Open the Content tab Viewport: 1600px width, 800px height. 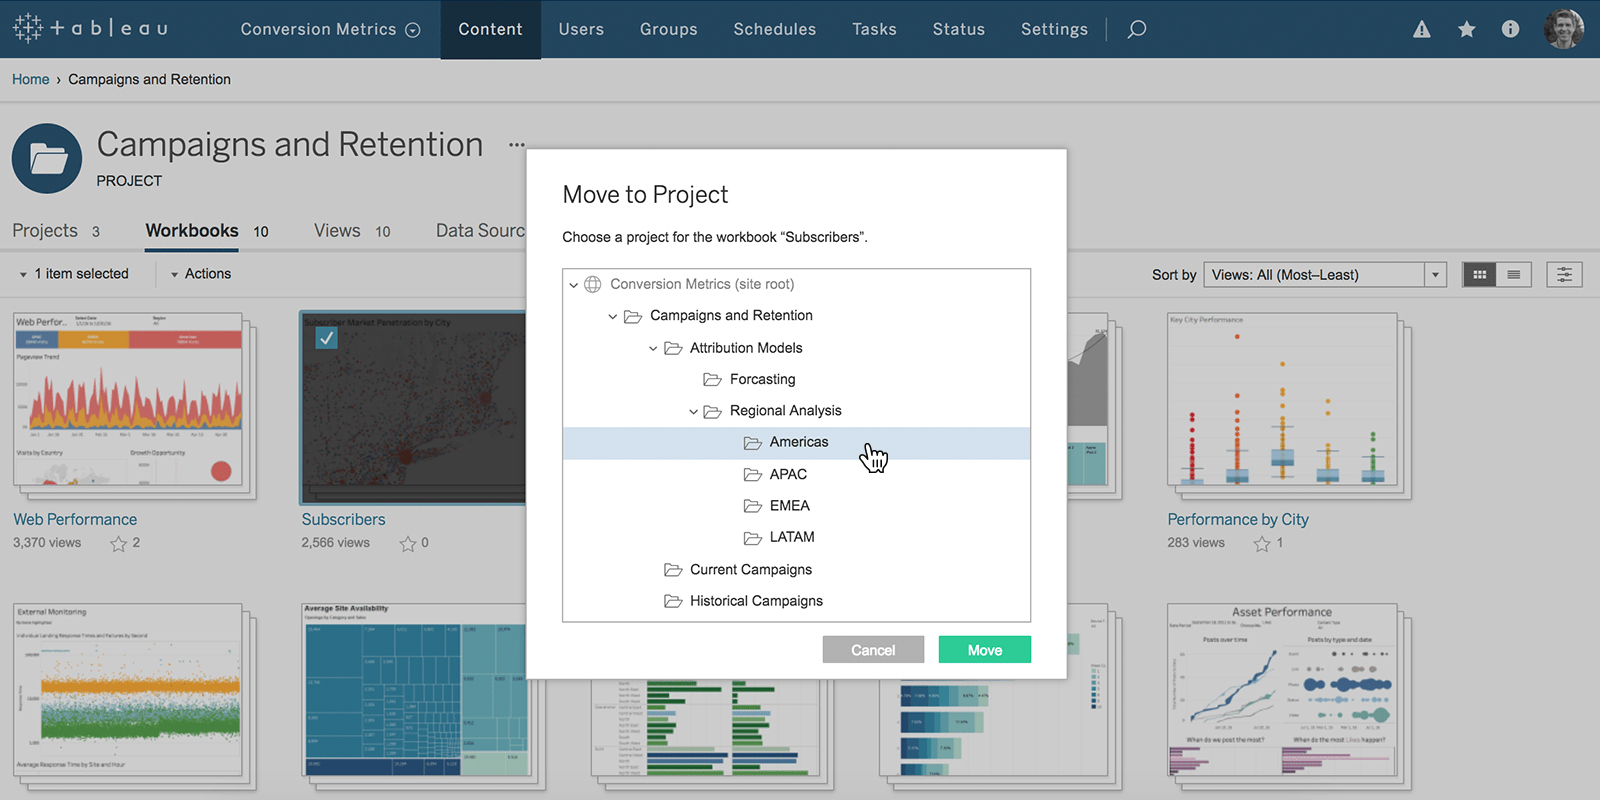[490, 29]
